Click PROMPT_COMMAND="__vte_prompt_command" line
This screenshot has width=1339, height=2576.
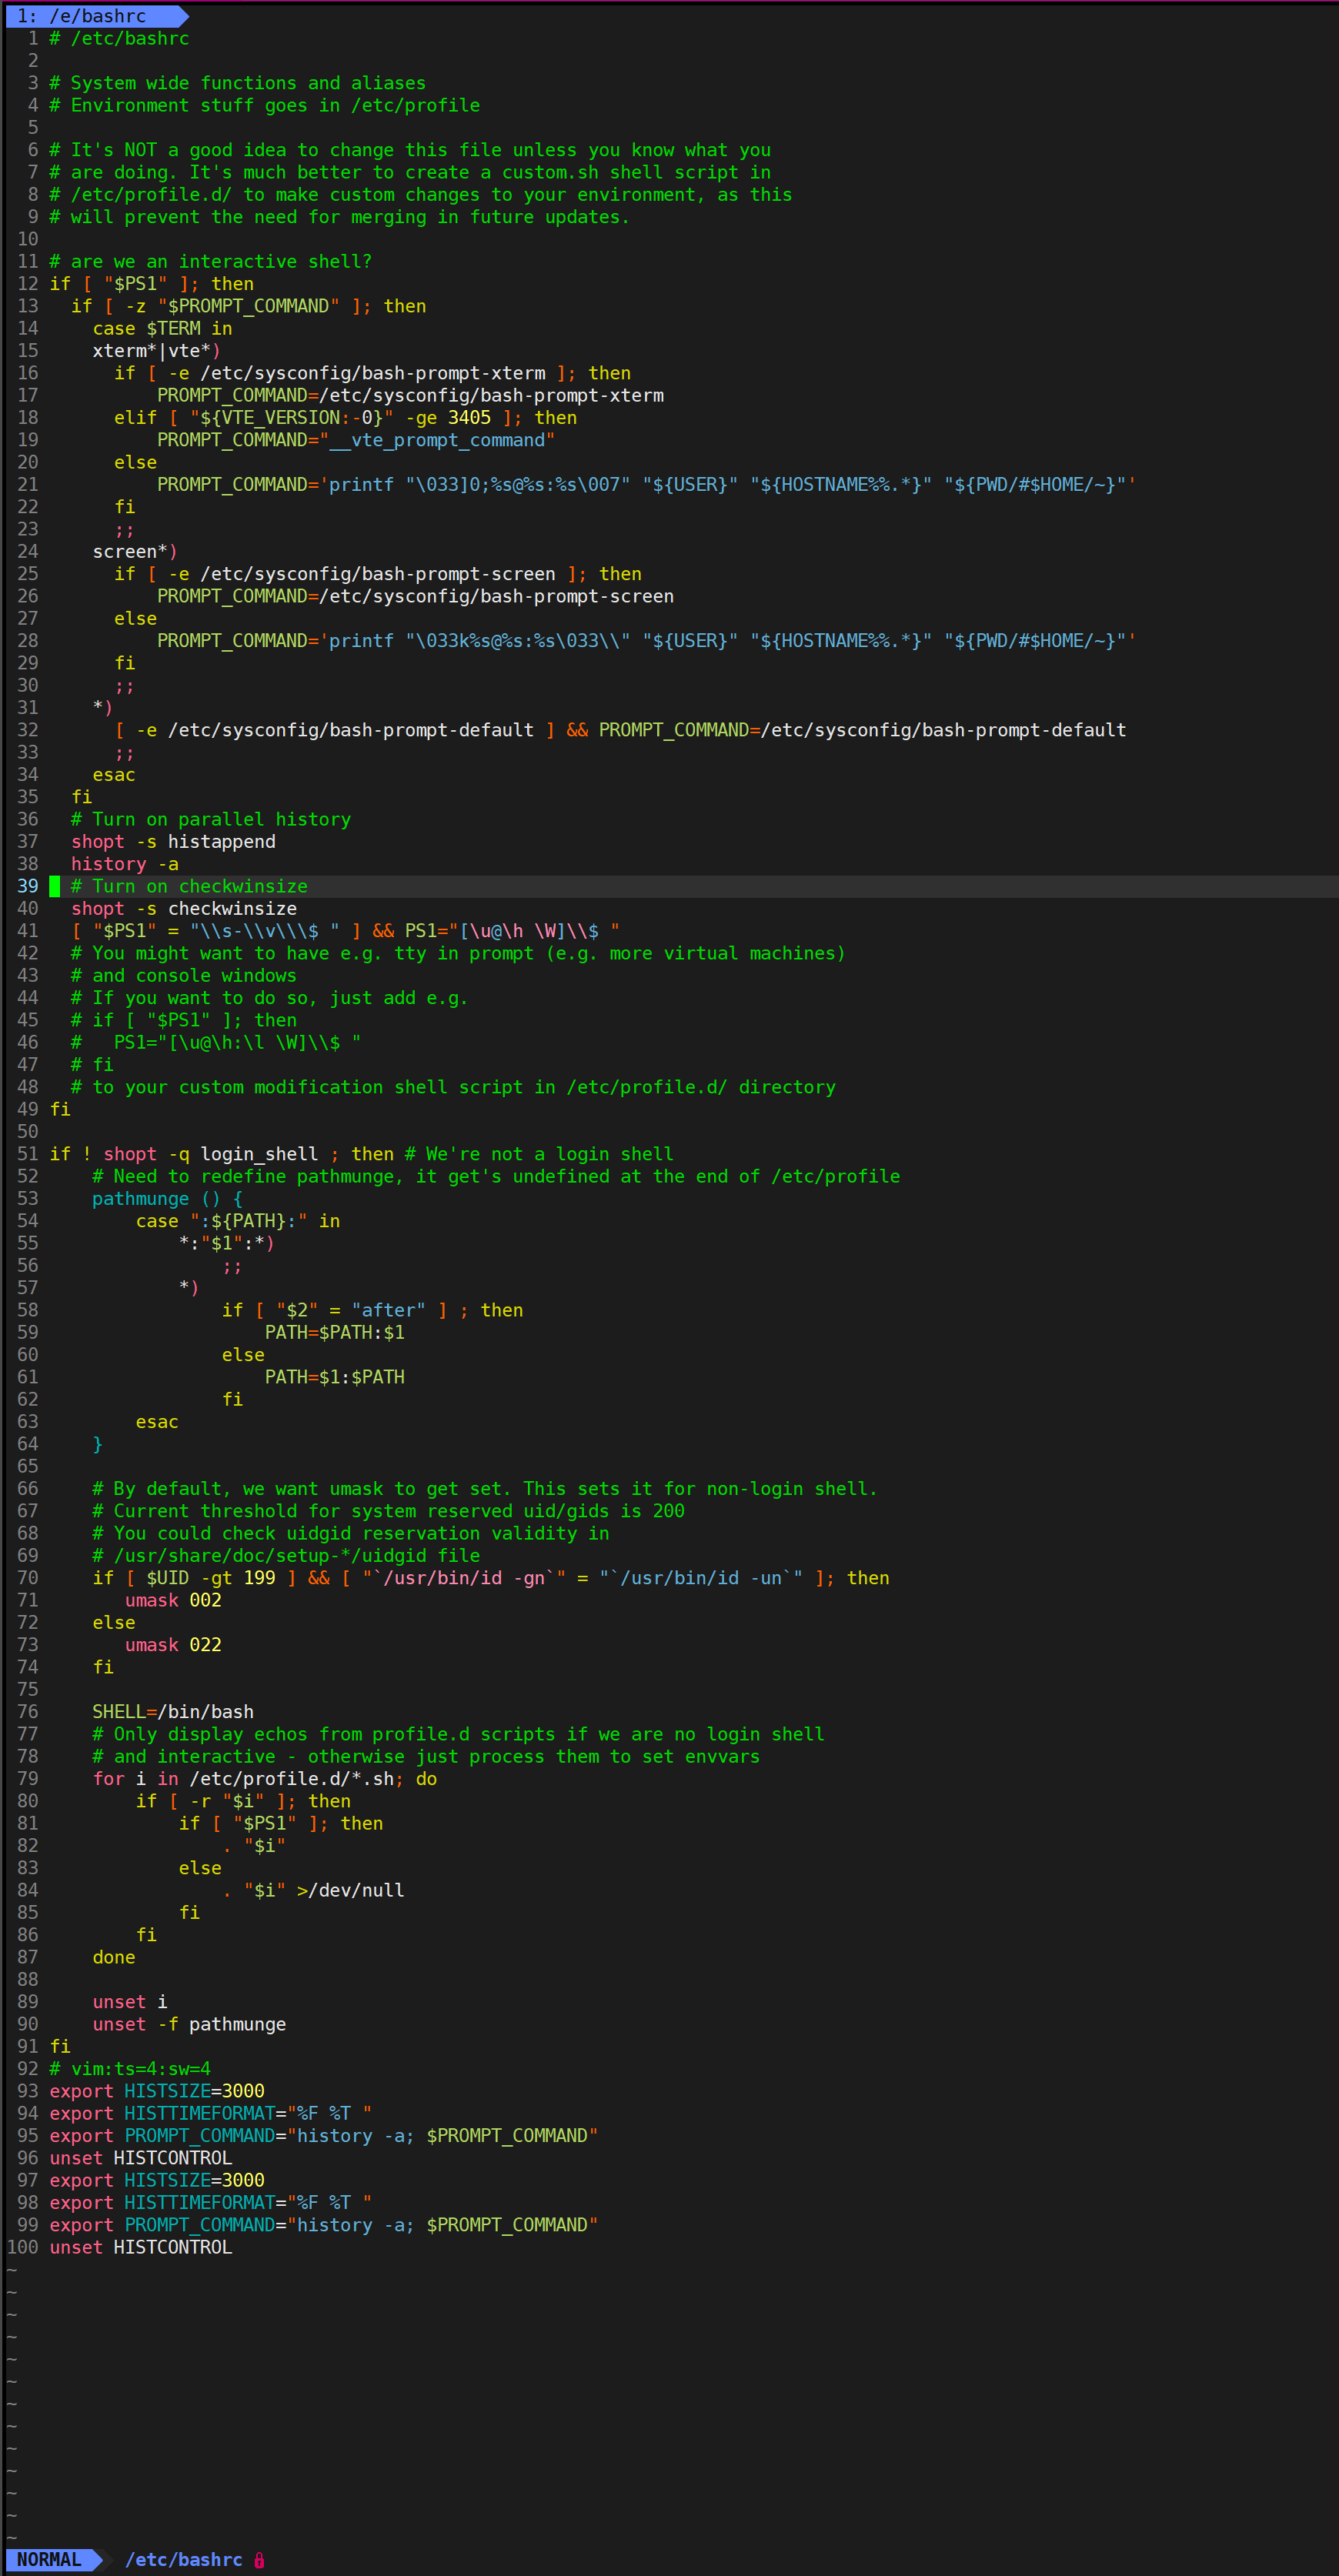356,440
